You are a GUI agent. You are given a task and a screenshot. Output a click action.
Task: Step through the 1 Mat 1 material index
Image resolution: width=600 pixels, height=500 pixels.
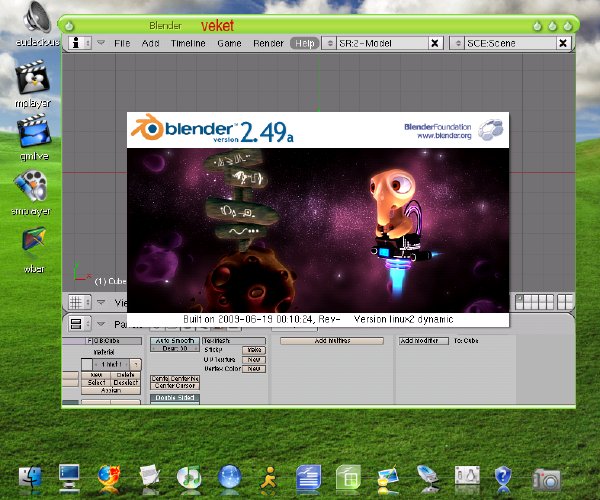111,364
